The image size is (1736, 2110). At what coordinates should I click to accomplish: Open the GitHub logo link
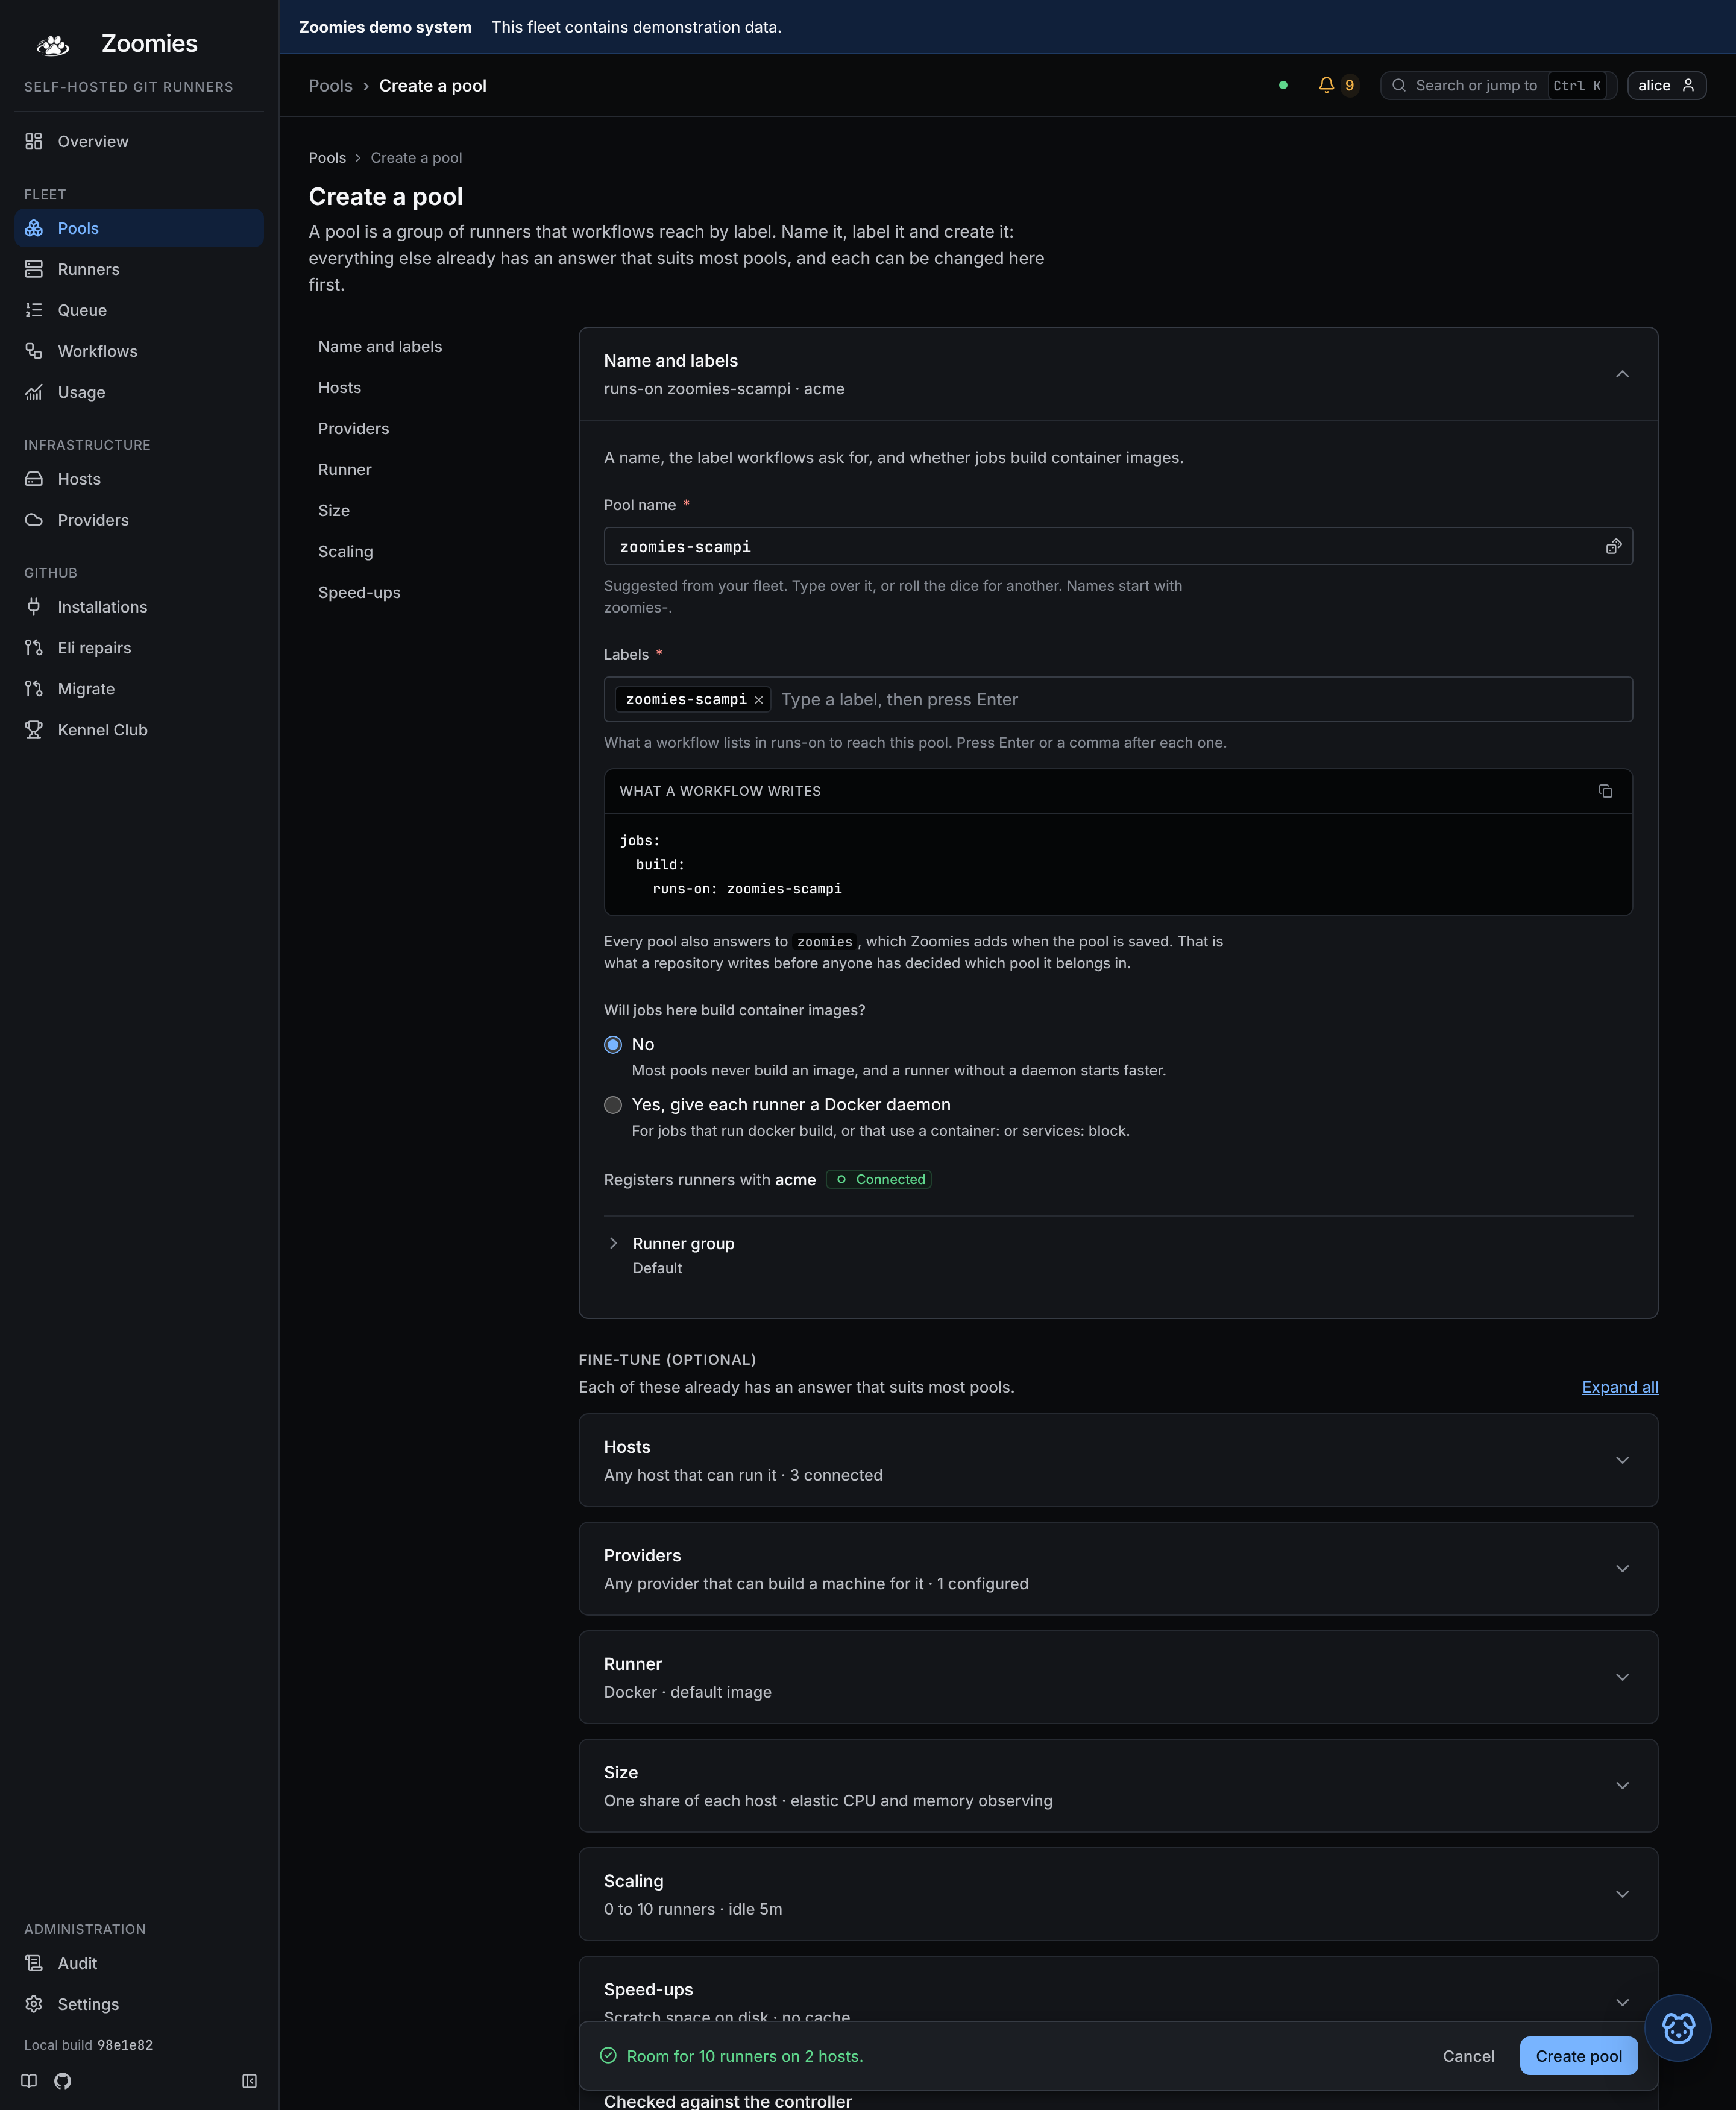pos(63,2081)
